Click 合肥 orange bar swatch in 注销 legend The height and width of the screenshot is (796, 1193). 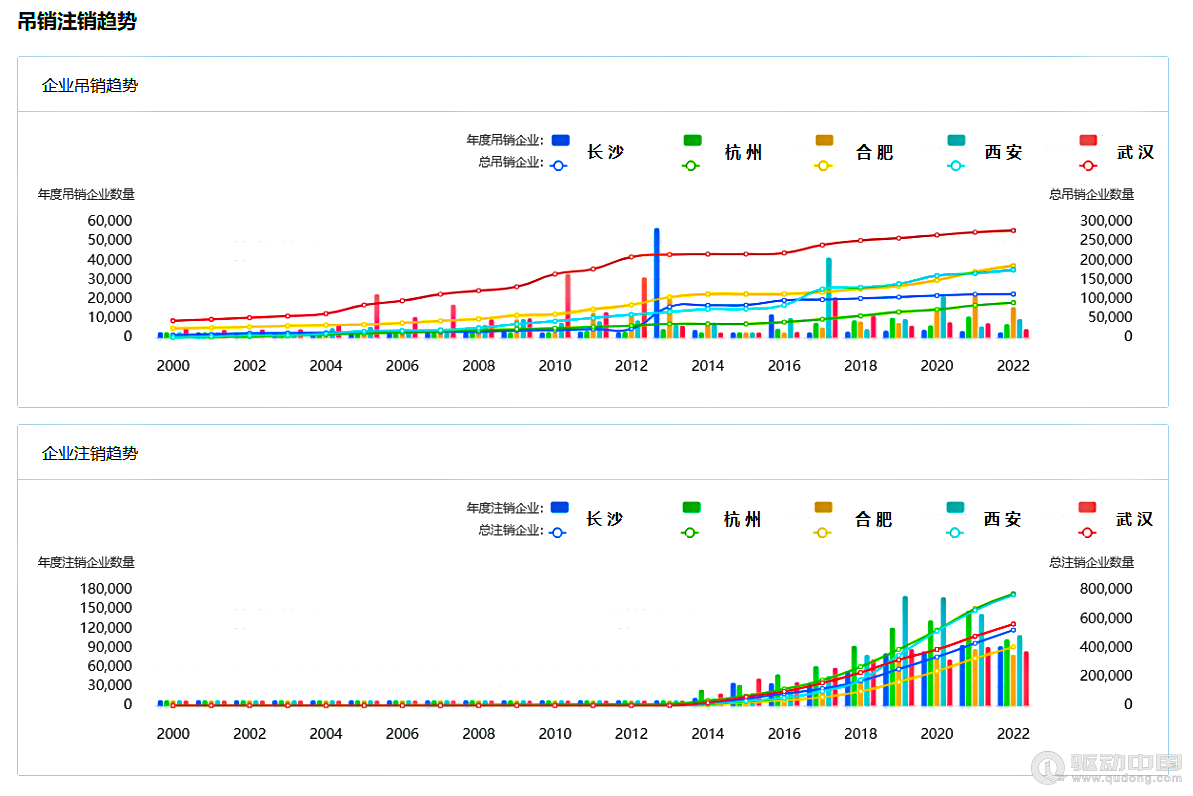(824, 508)
